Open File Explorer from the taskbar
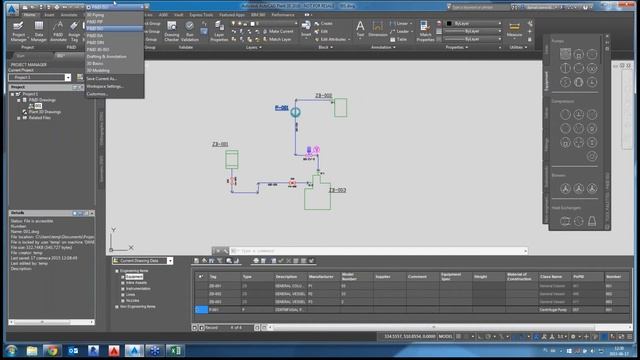 (32, 351)
